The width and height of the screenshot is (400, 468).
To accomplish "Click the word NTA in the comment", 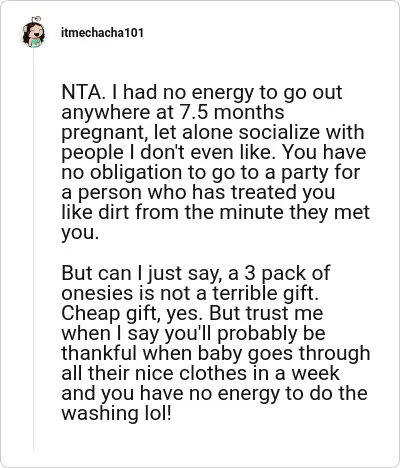I will pyautogui.click(x=82, y=92).
